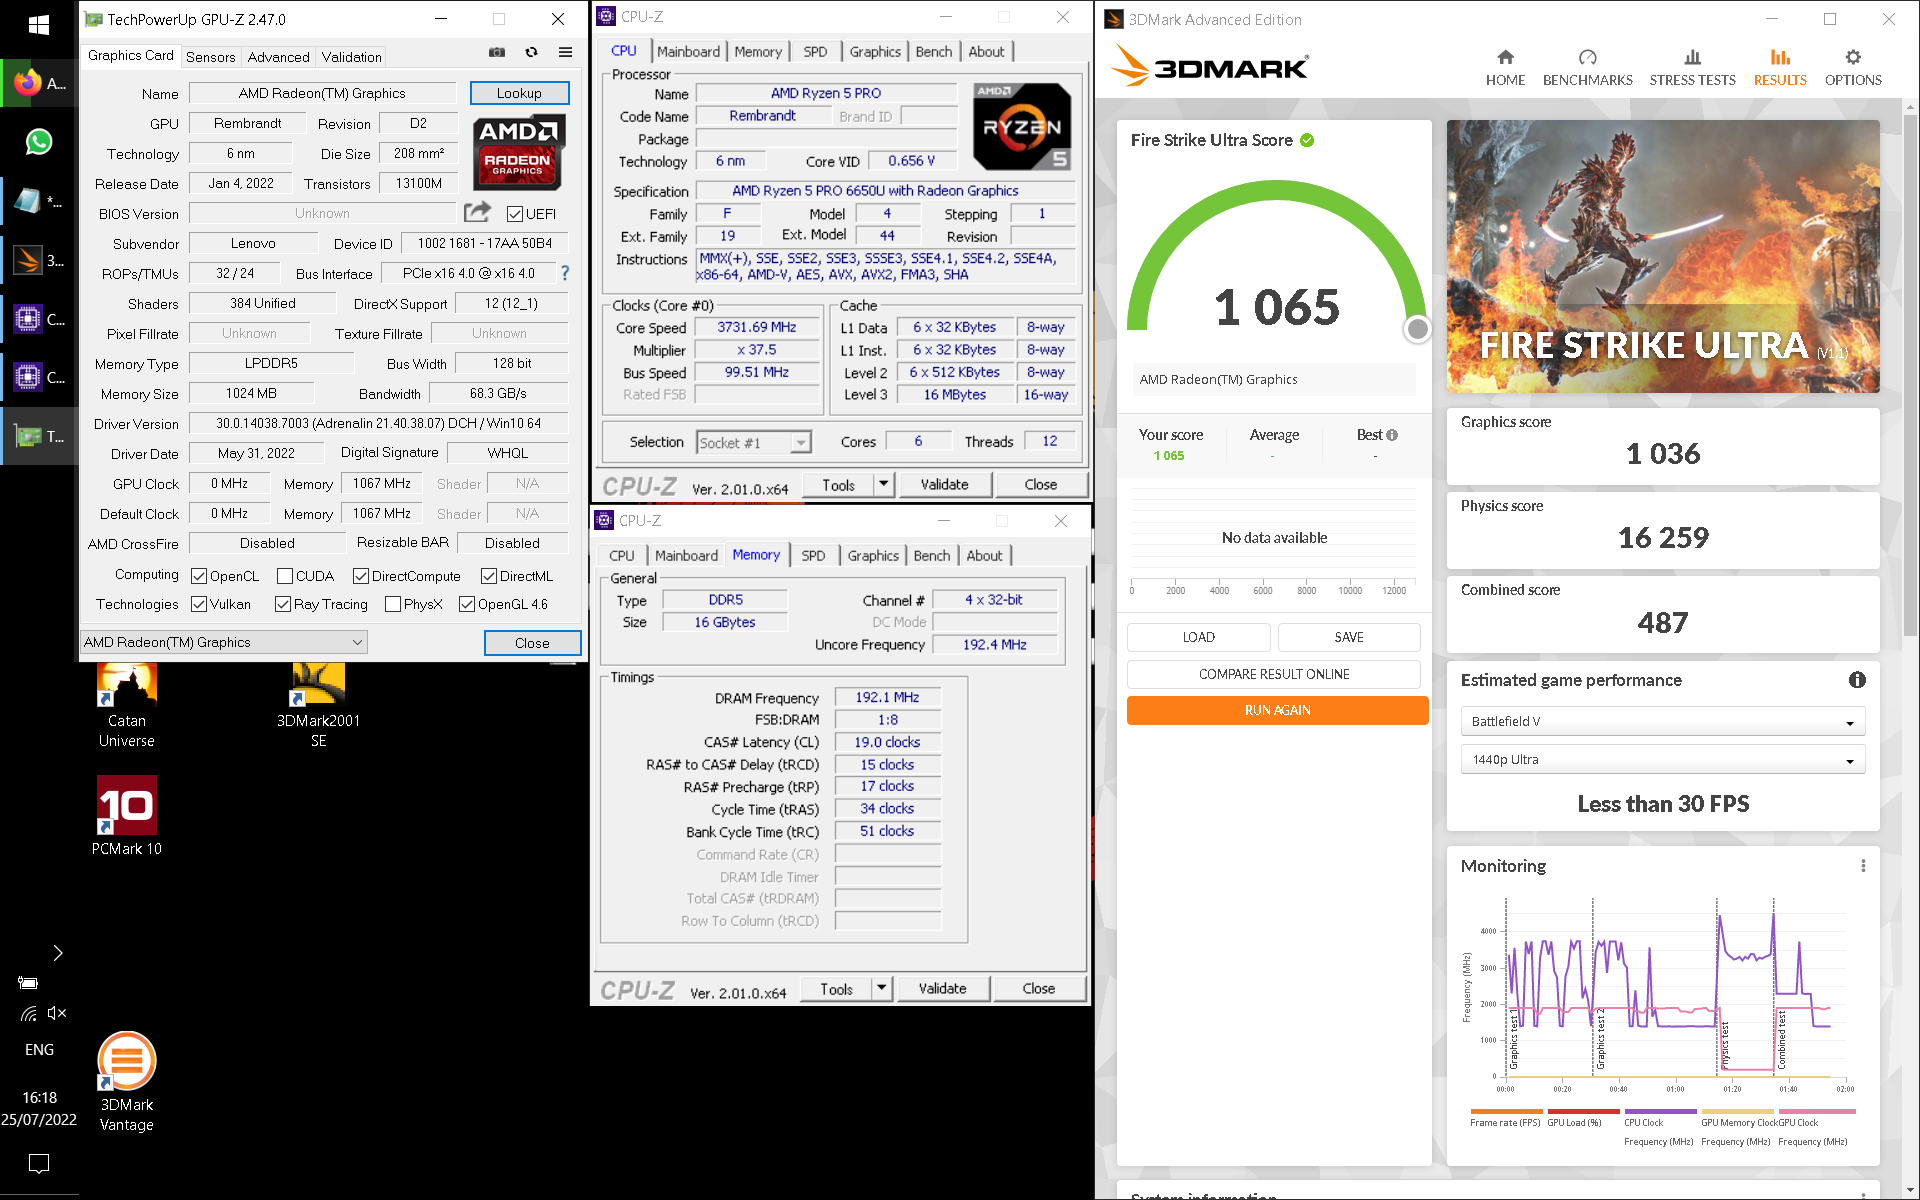Click COMPARE RESULT ONLINE button
The height and width of the screenshot is (1200, 1920).
tap(1274, 674)
